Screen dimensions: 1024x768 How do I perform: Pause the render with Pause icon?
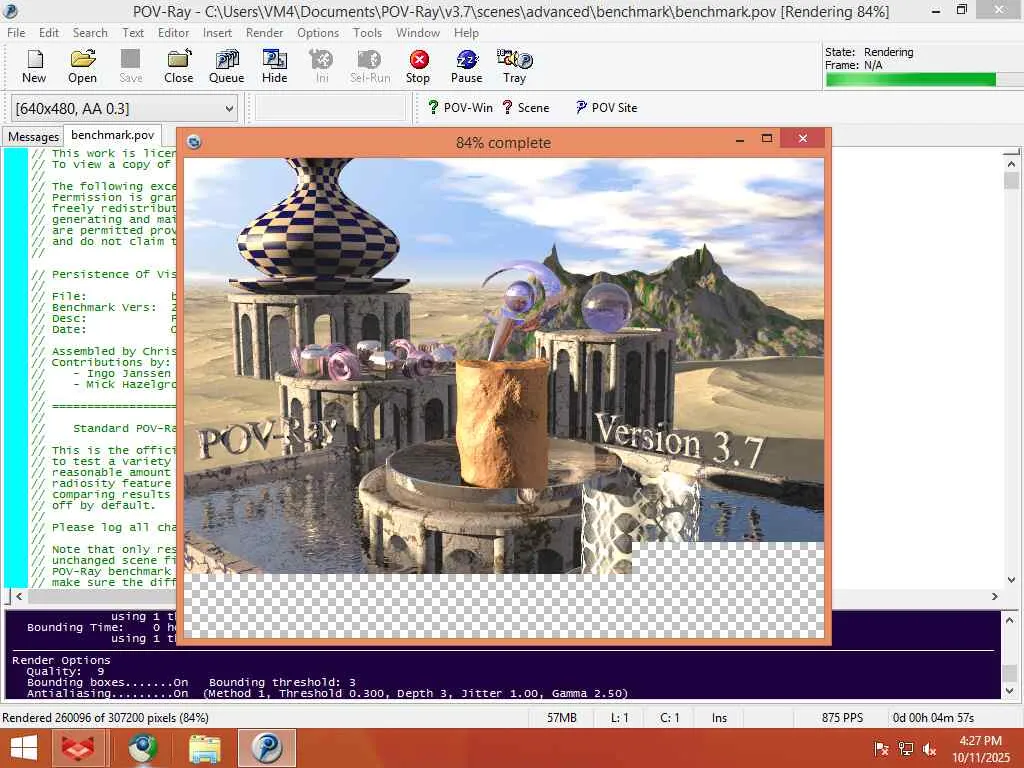pyautogui.click(x=466, y=67)
